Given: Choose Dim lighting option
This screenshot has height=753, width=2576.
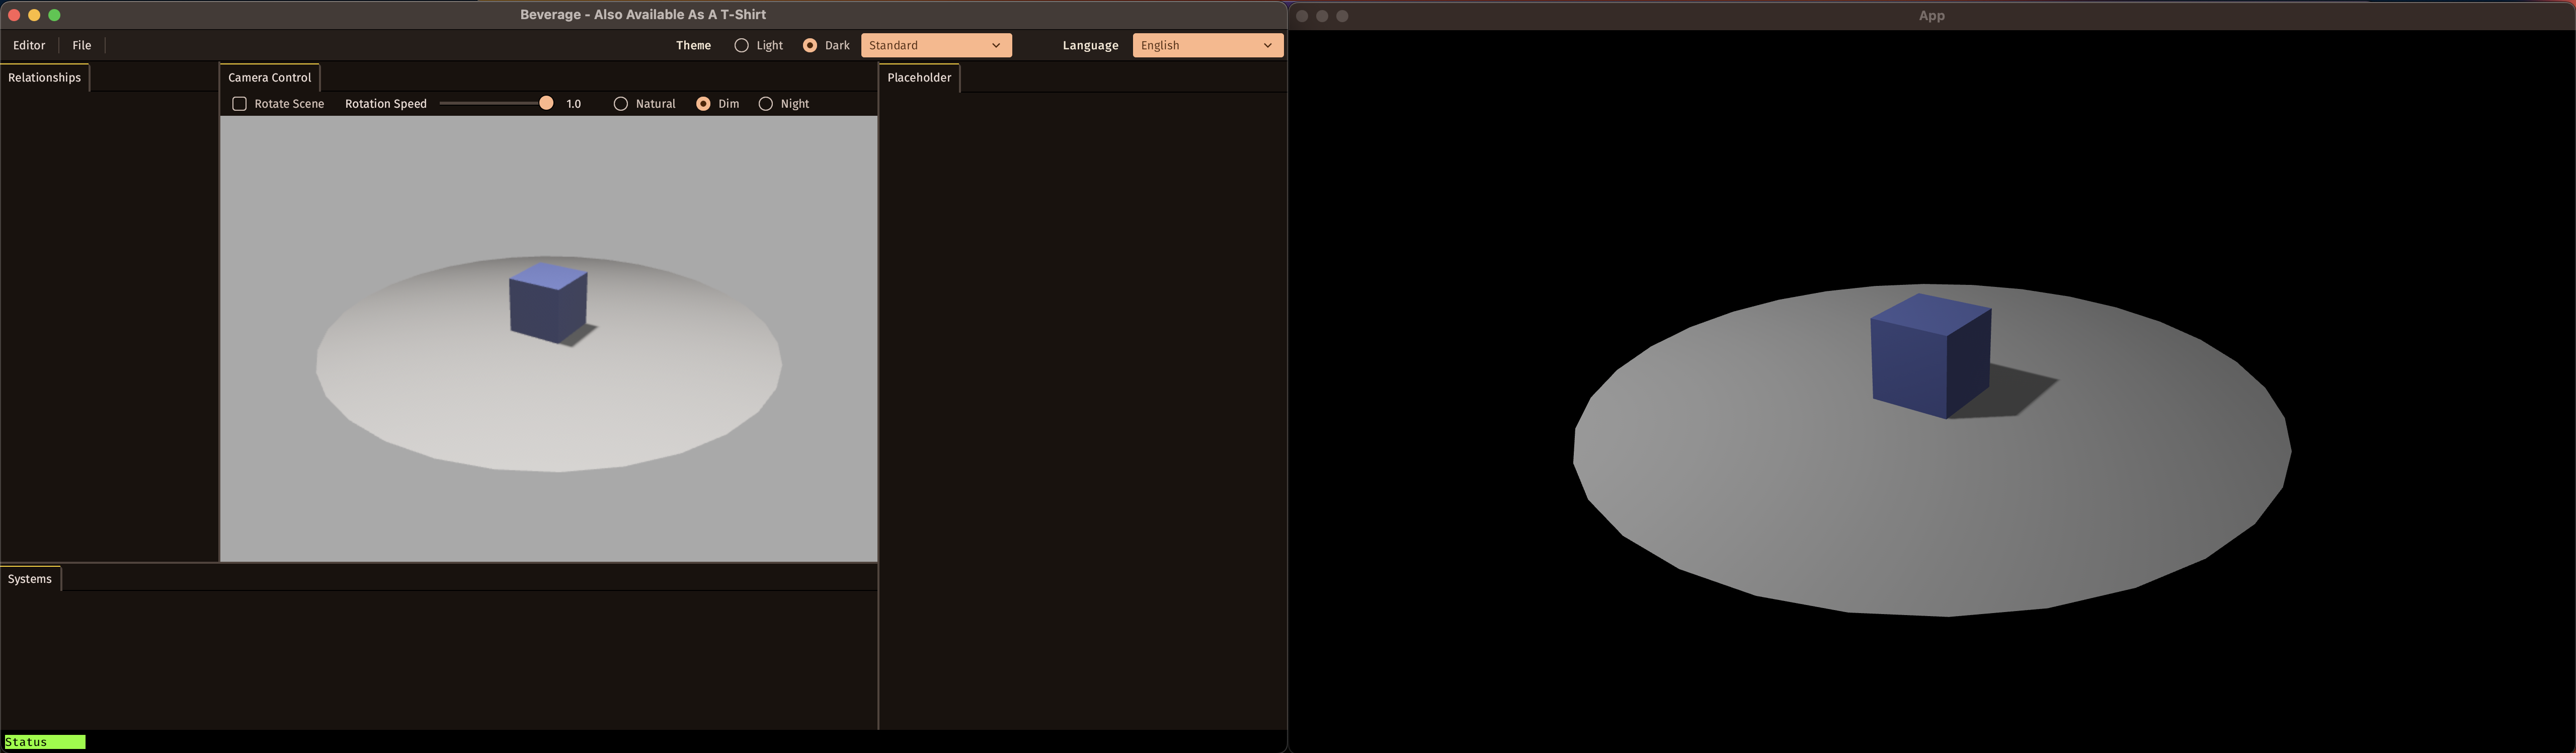Looking at the screenshot, I should pyautogui.click(x=704, y=104).
